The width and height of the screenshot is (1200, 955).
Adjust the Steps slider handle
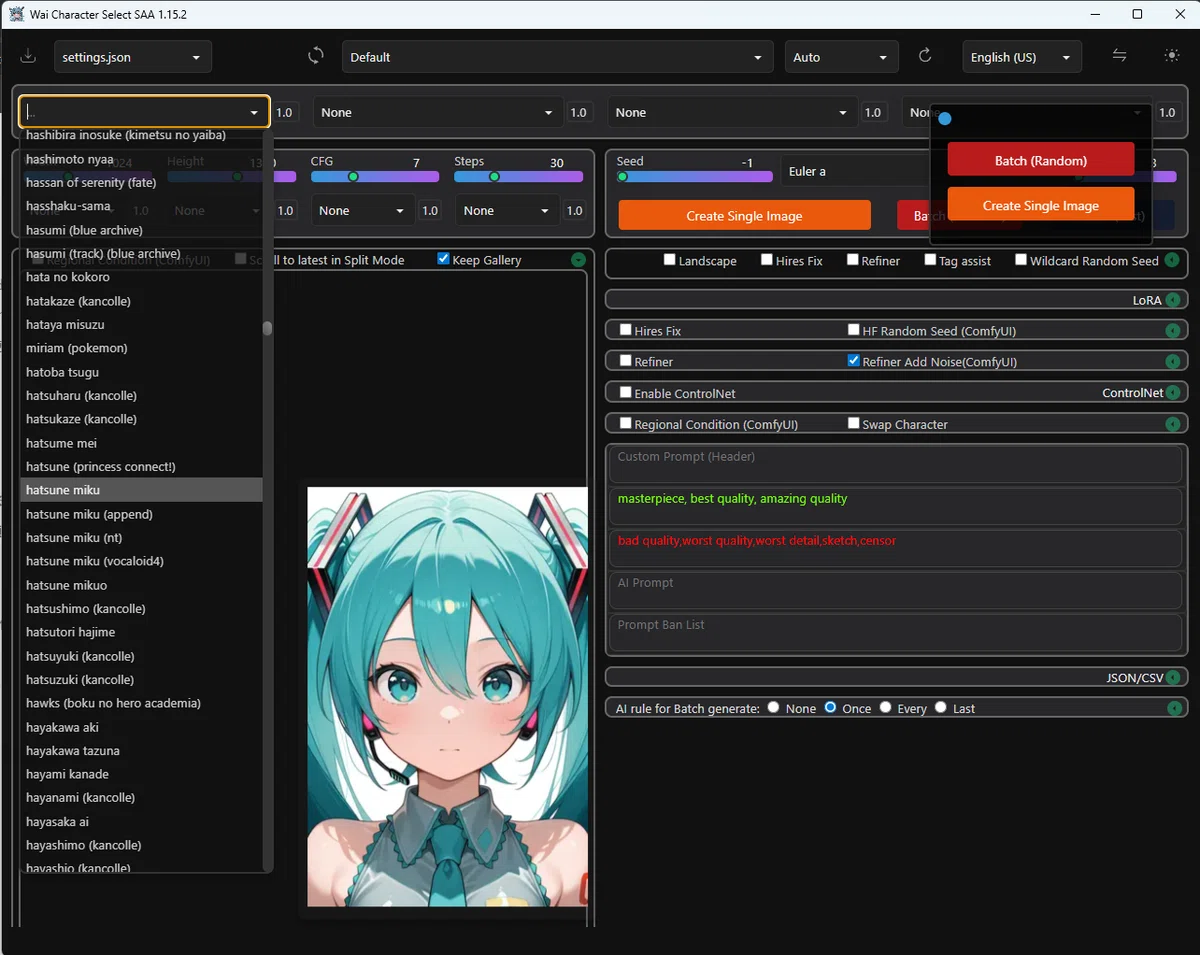[494, 176]
